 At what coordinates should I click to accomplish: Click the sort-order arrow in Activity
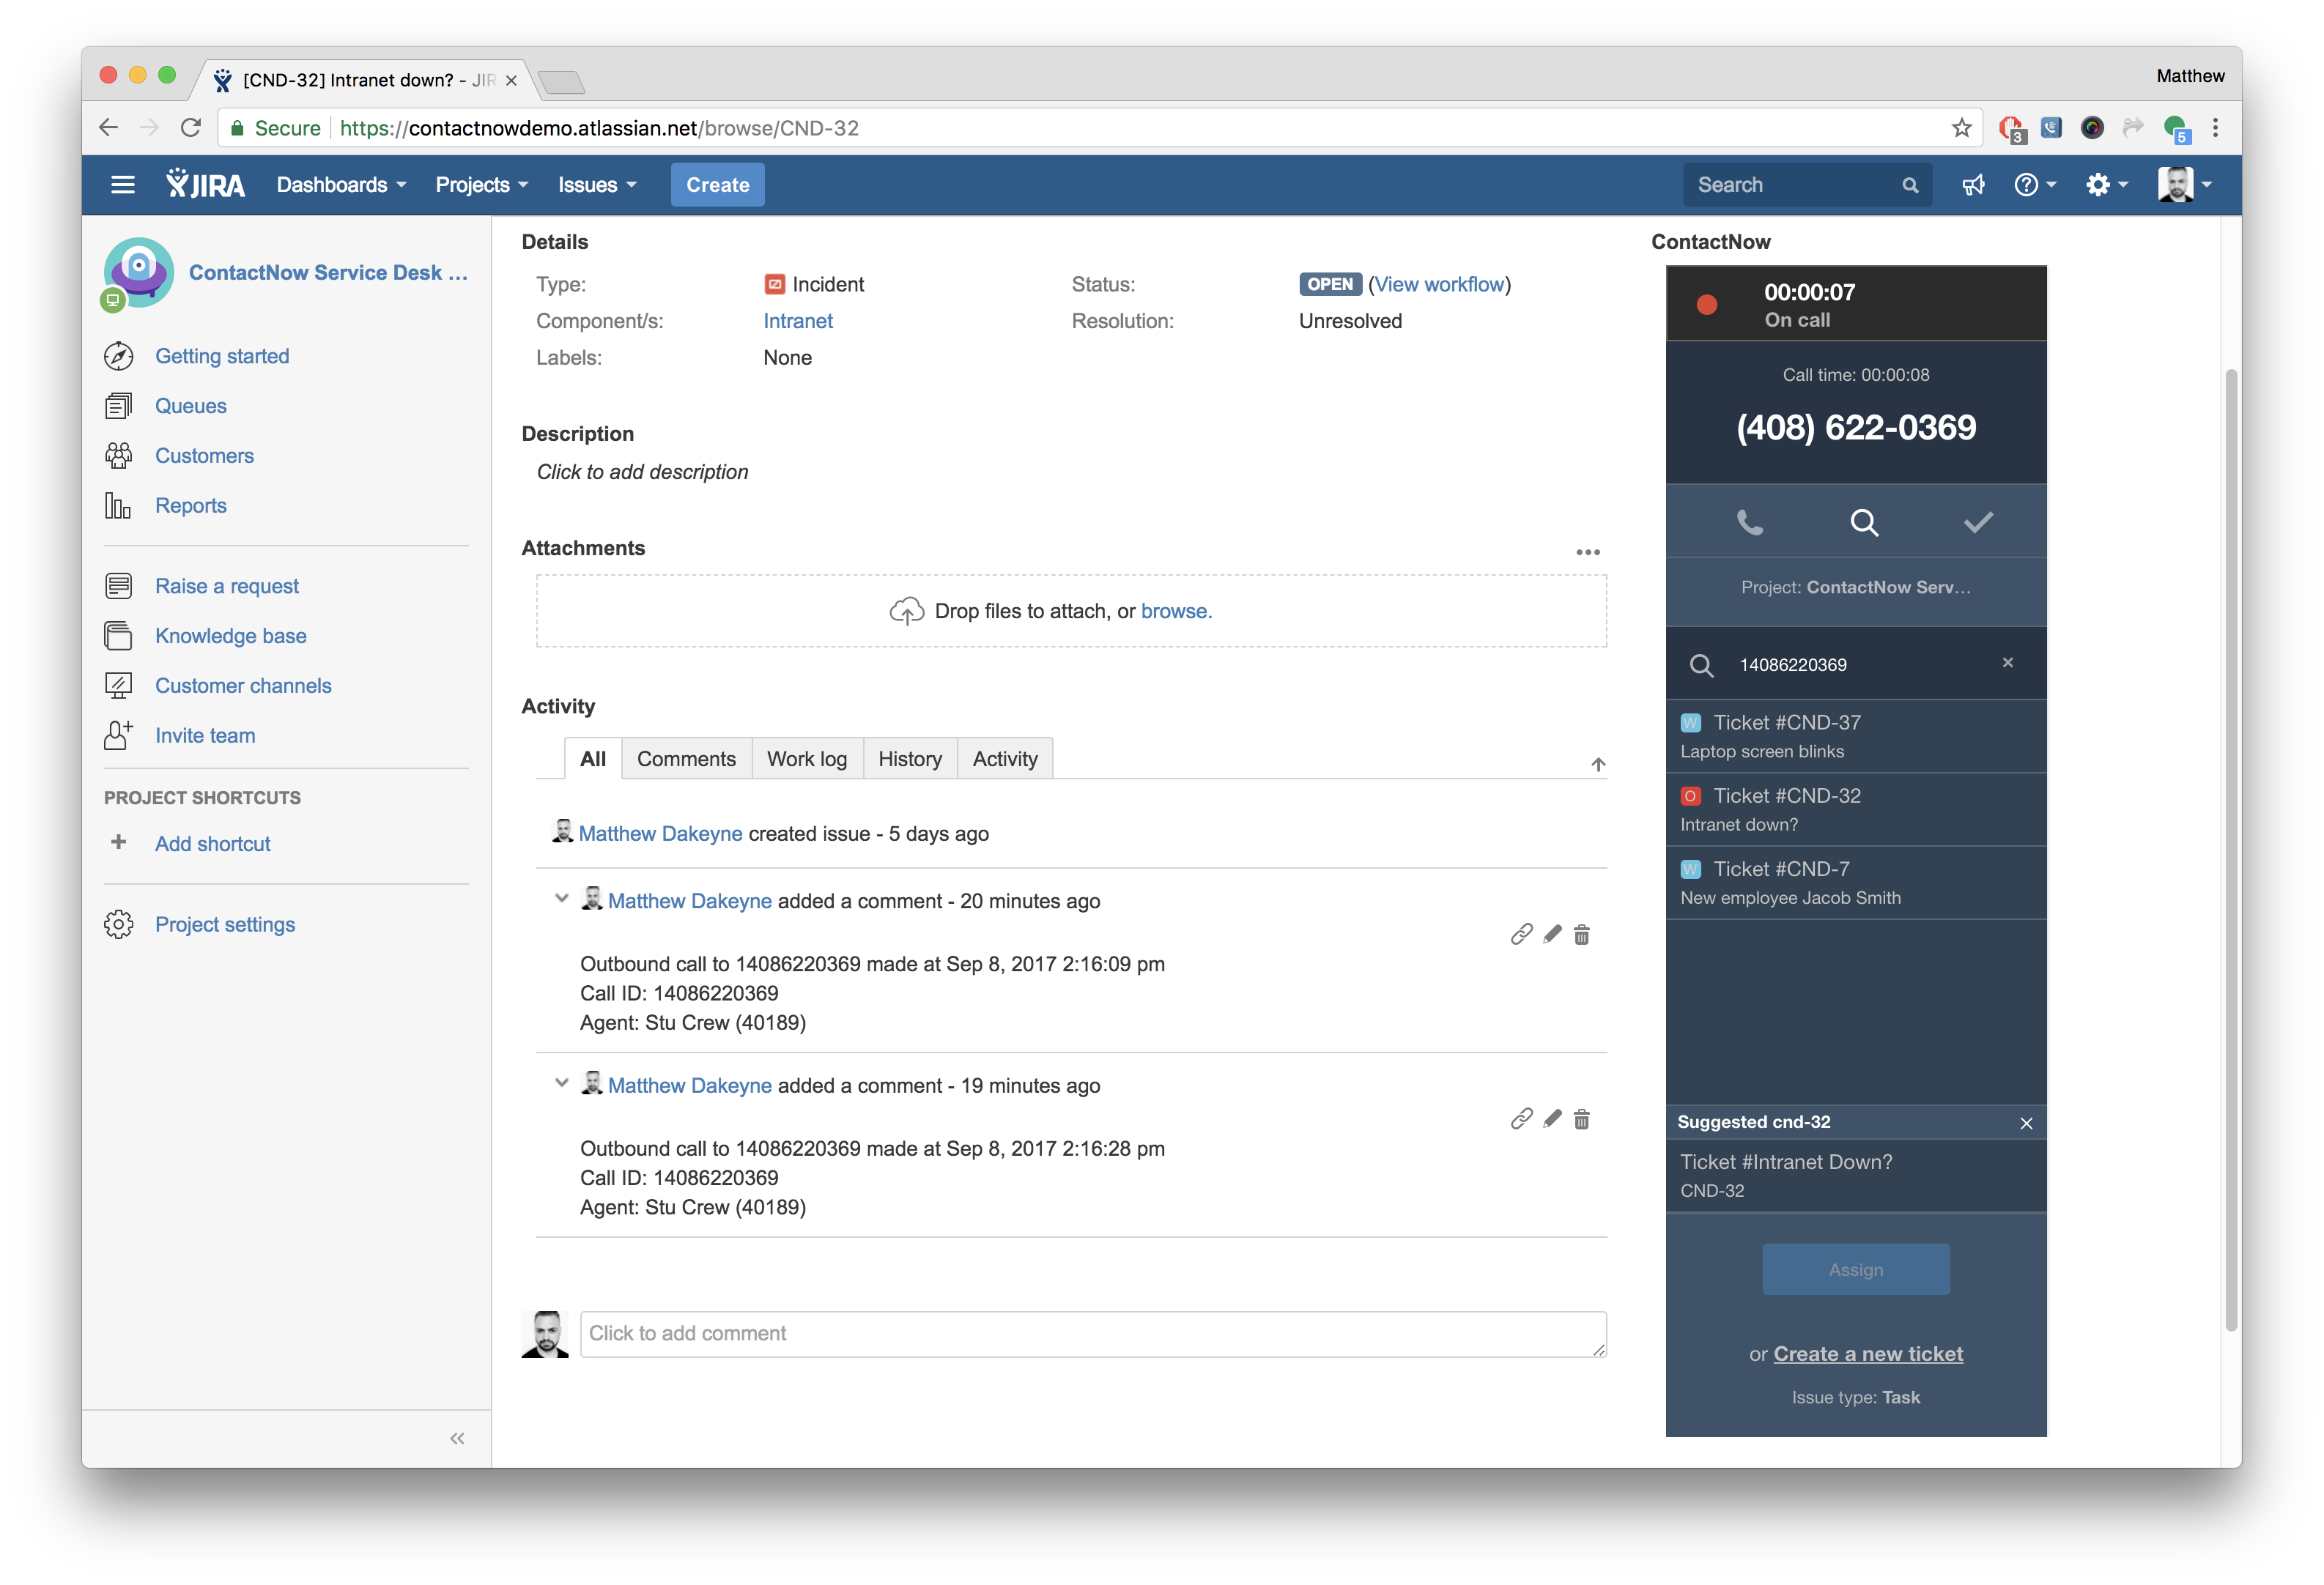point(1598,765)
